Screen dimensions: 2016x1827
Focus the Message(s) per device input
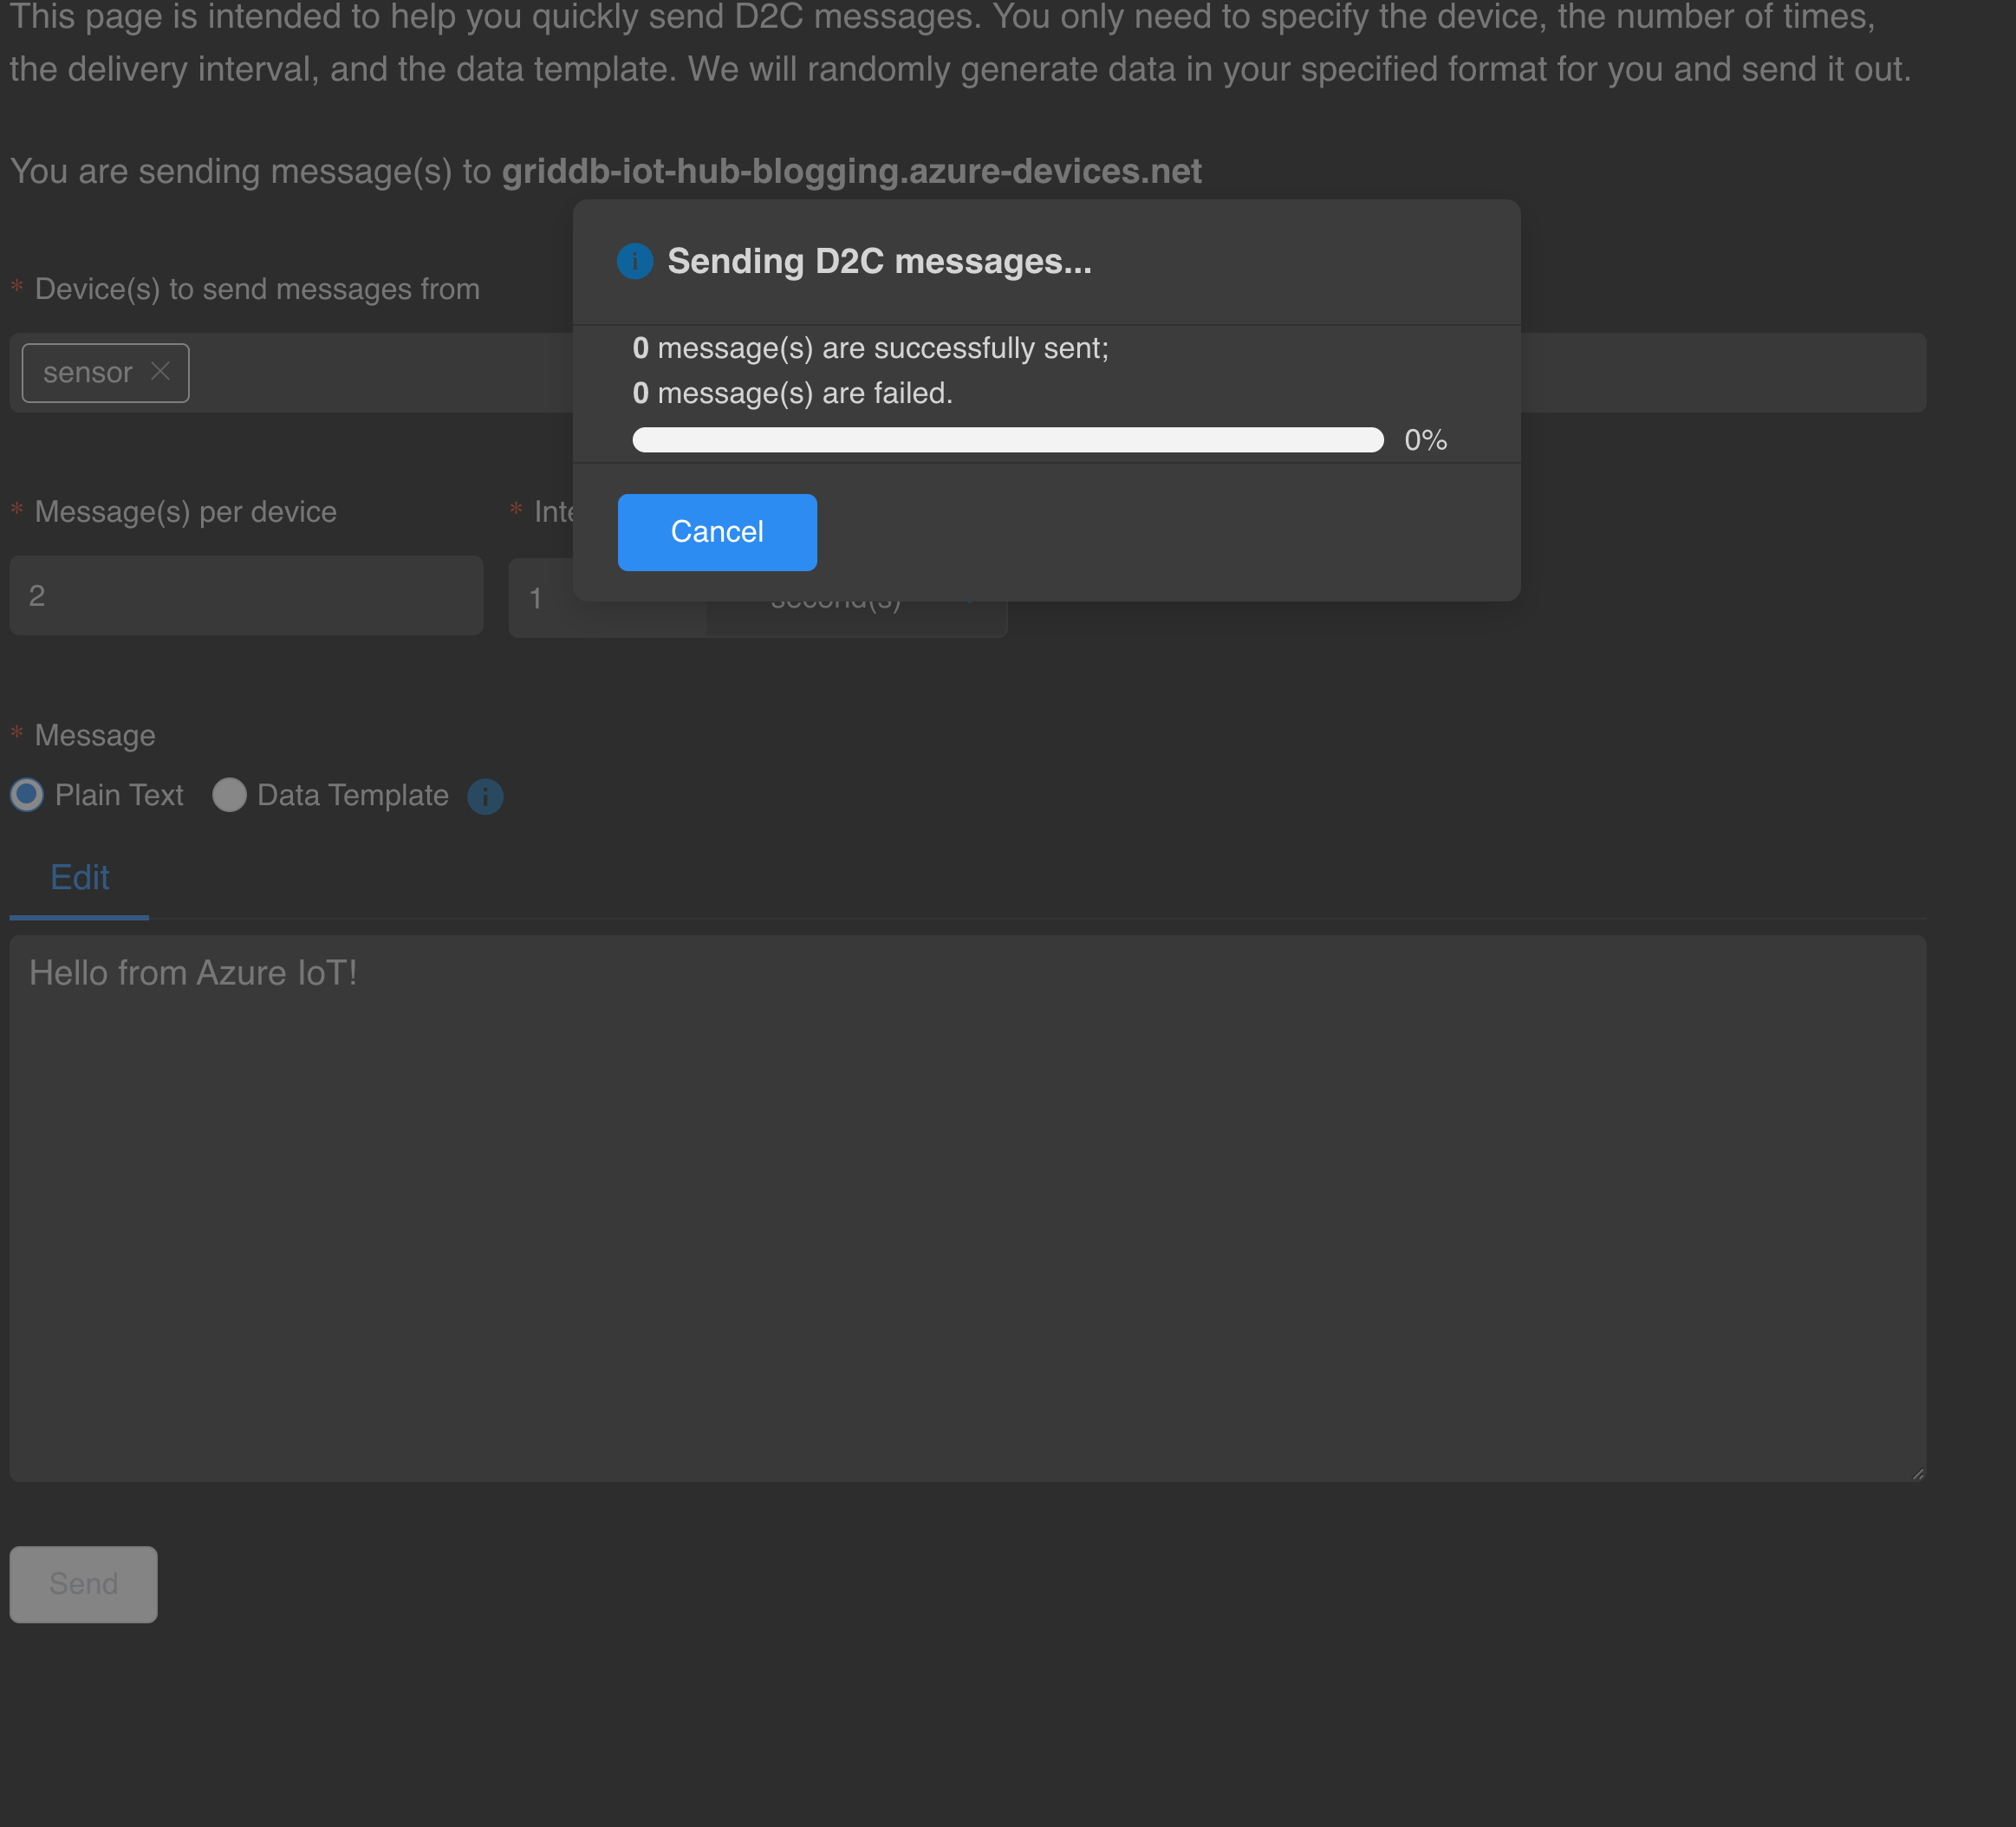246,596
